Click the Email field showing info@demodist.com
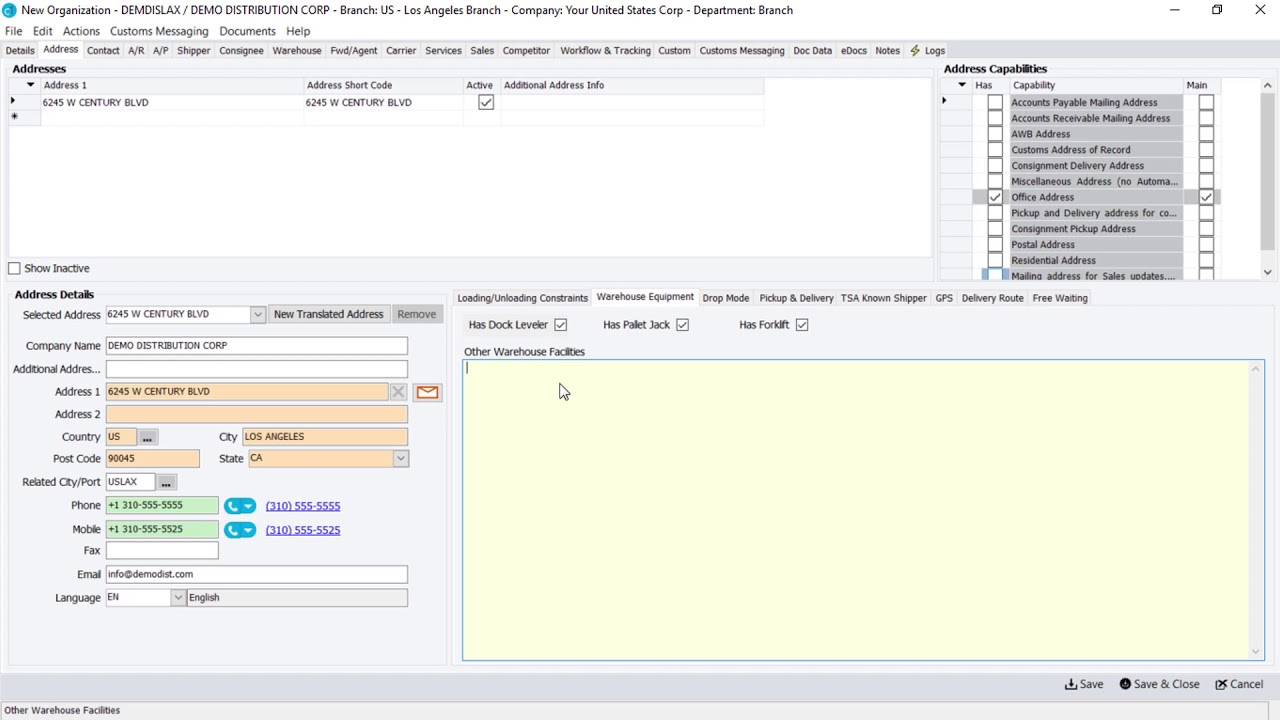1280x720 pixels. pyautogui.click(x=257, y=575)
